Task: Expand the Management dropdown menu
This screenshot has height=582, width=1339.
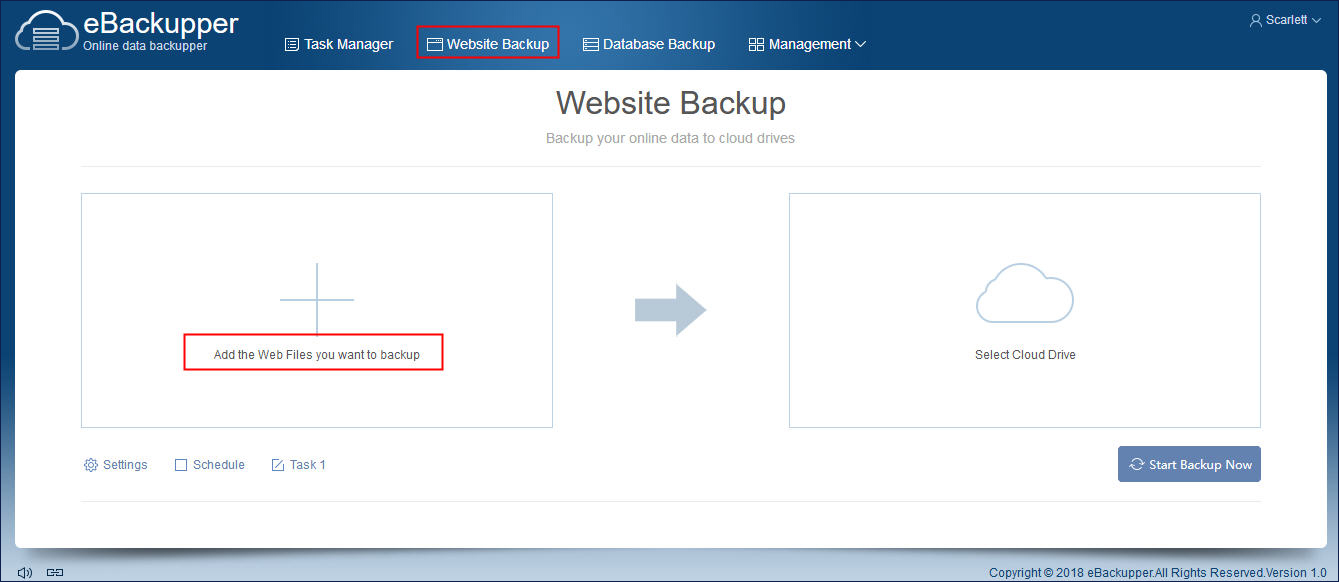Action: coord(807,44)
